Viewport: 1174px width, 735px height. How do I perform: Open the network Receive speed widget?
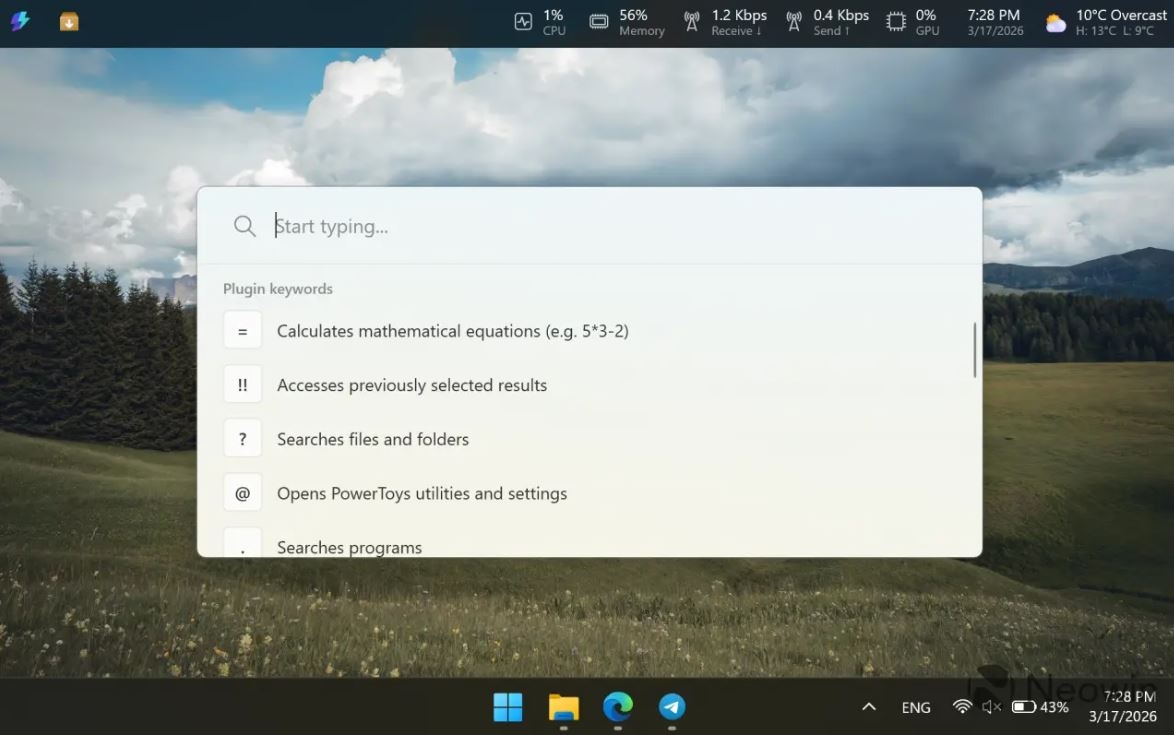(x=725, y=22)
